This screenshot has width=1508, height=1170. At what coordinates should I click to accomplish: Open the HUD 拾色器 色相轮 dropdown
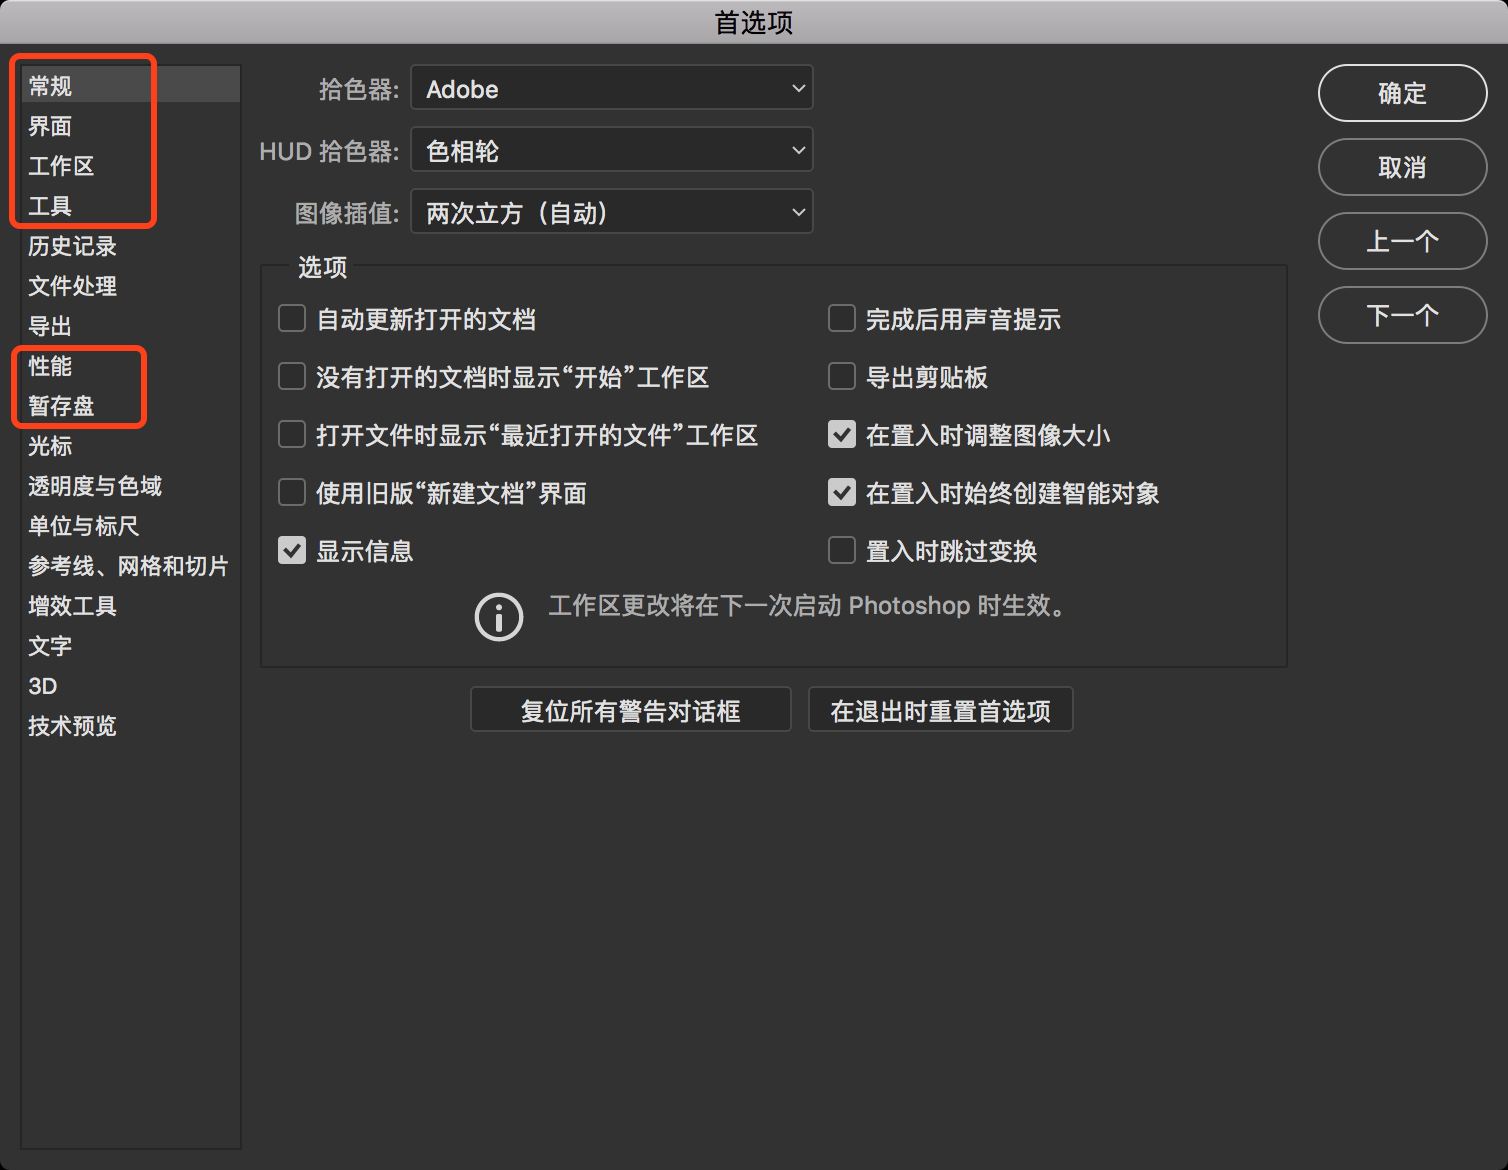tap(612, 150)
